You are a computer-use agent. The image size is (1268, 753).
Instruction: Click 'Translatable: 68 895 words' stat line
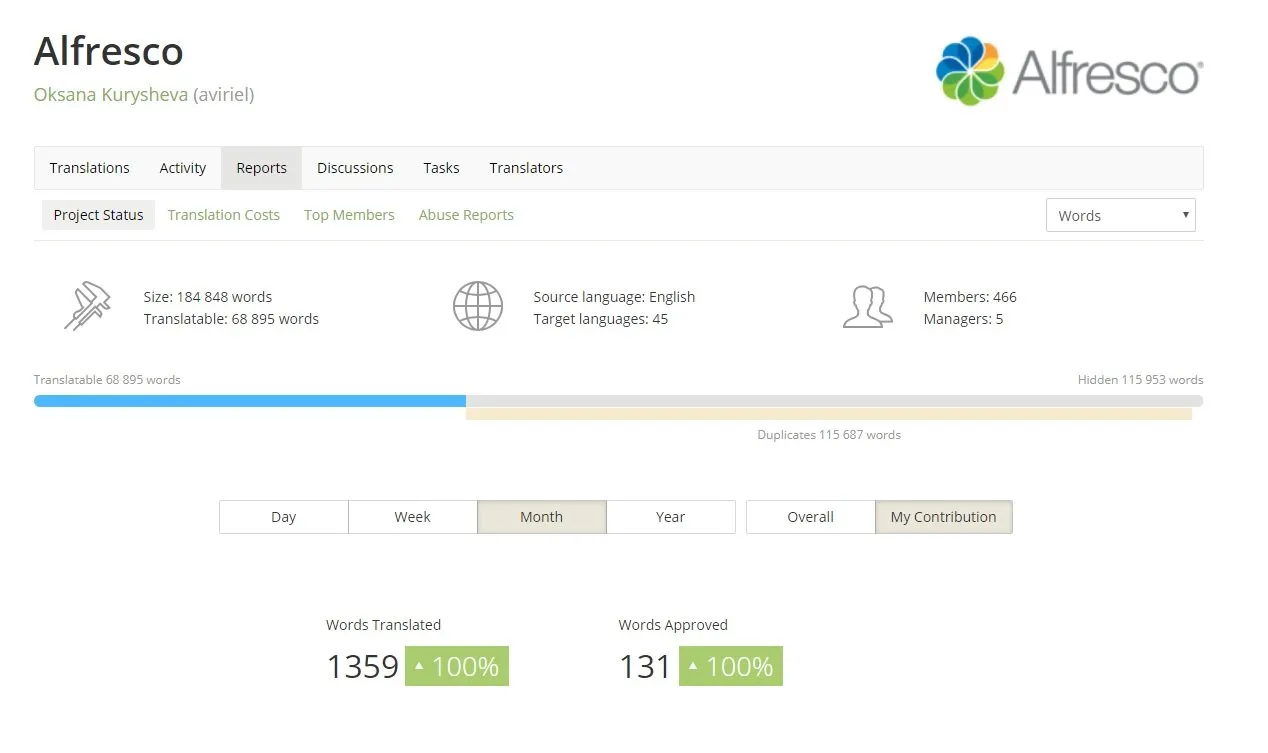(x=231, y=319)
